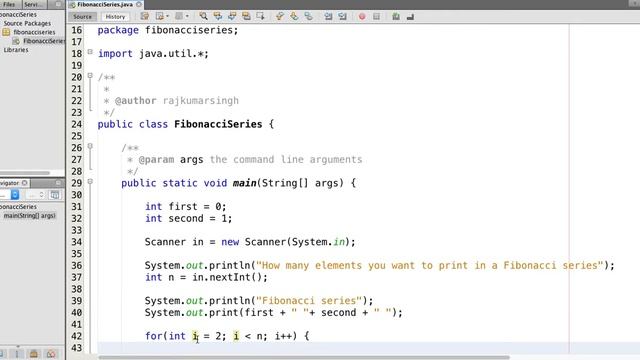Toggle Highlight Search icon
This screenshot has width=640, height=360.
click(x=246, y=16)
